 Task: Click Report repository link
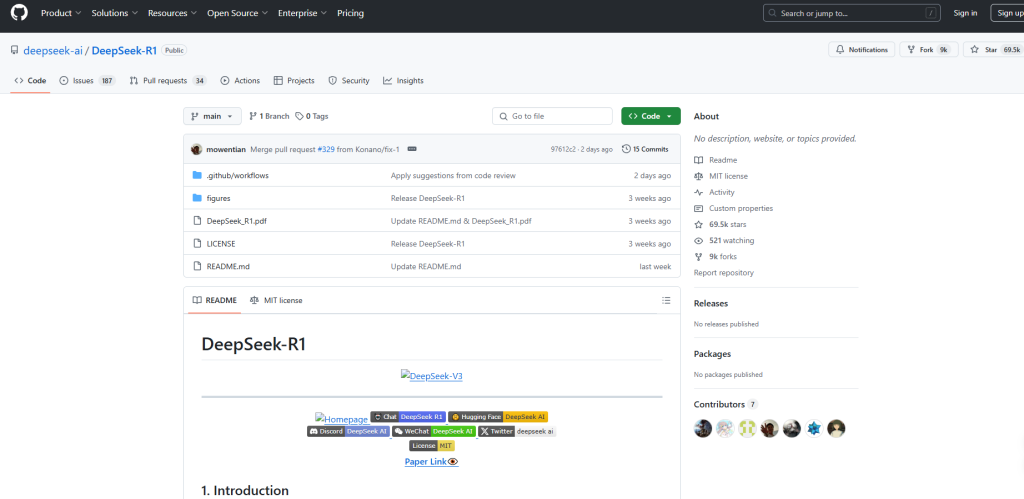[x=723, y=273]
